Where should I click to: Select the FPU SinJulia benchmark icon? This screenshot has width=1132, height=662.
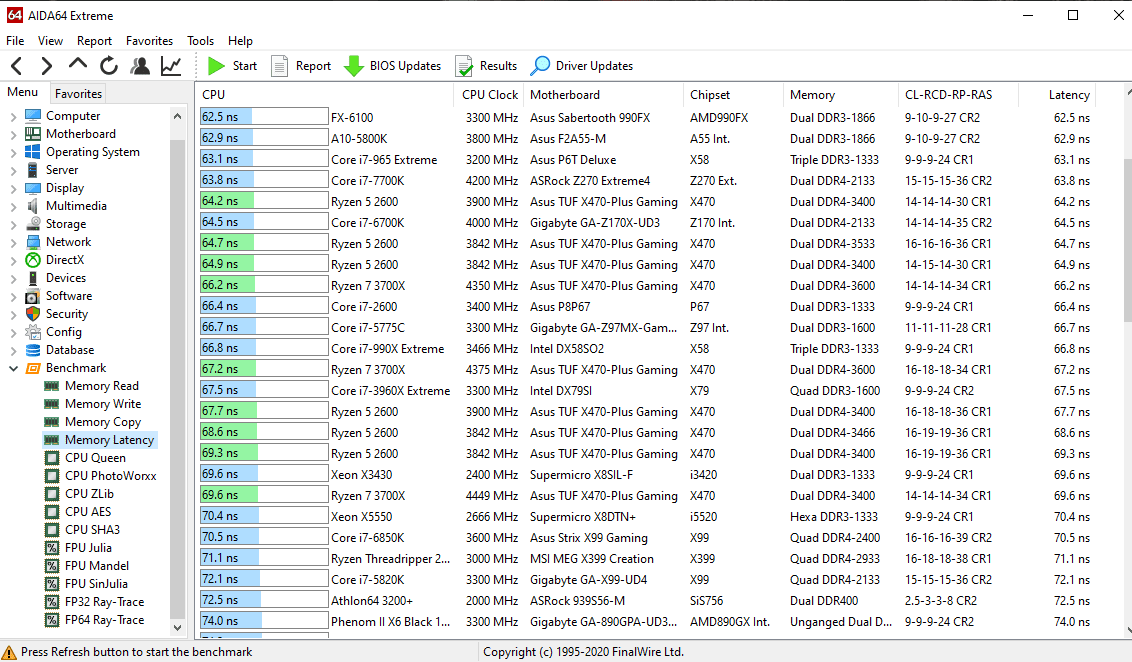tap(51, 584)
